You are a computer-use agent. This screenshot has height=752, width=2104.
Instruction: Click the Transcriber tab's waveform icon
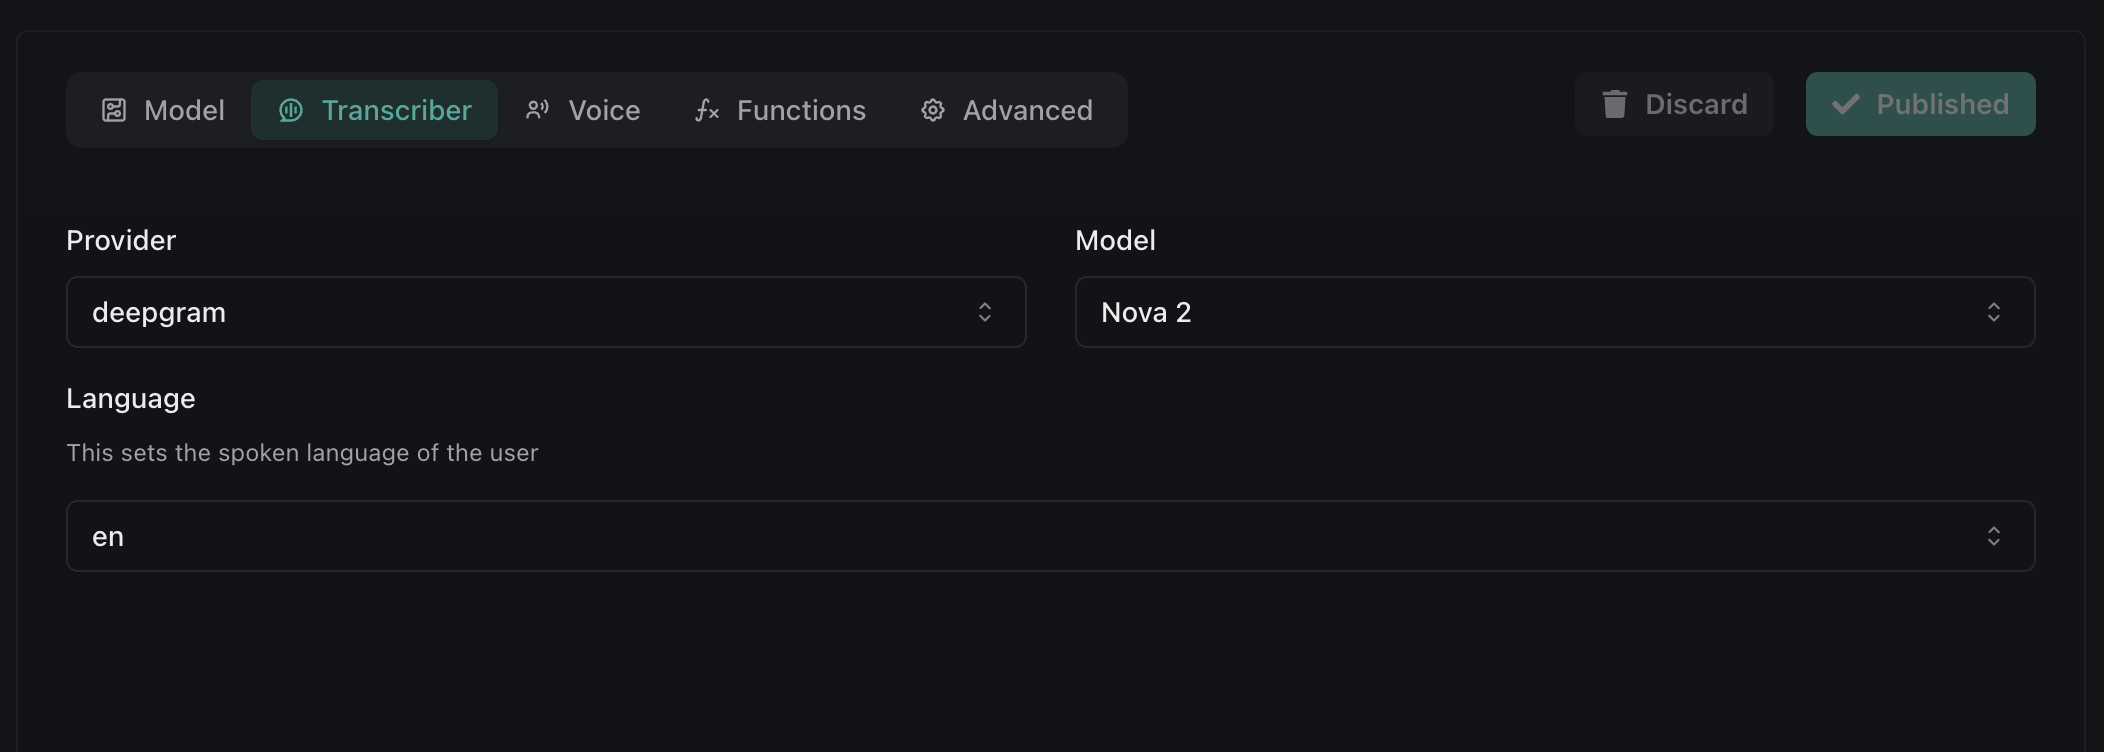(x=291, y=110)
